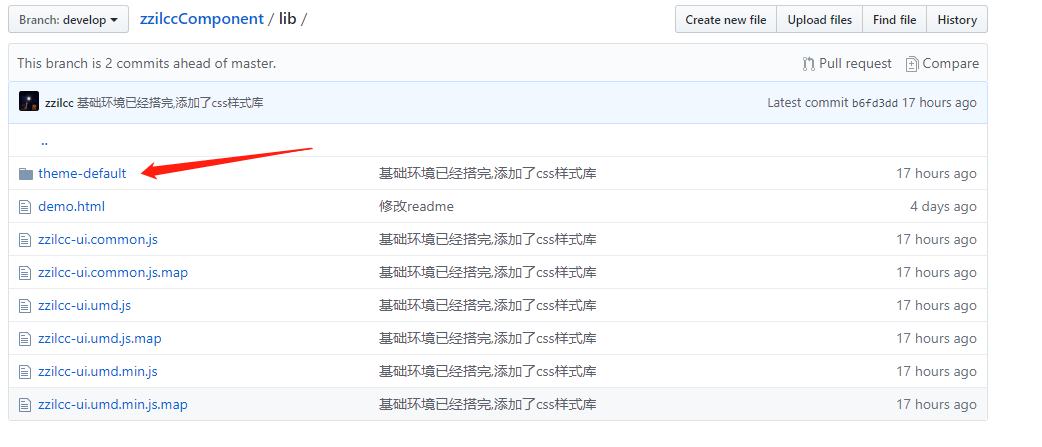The image size is (1042, 447).
Task: Go up to parent directory (..)
Action: [x=44, y=141]
